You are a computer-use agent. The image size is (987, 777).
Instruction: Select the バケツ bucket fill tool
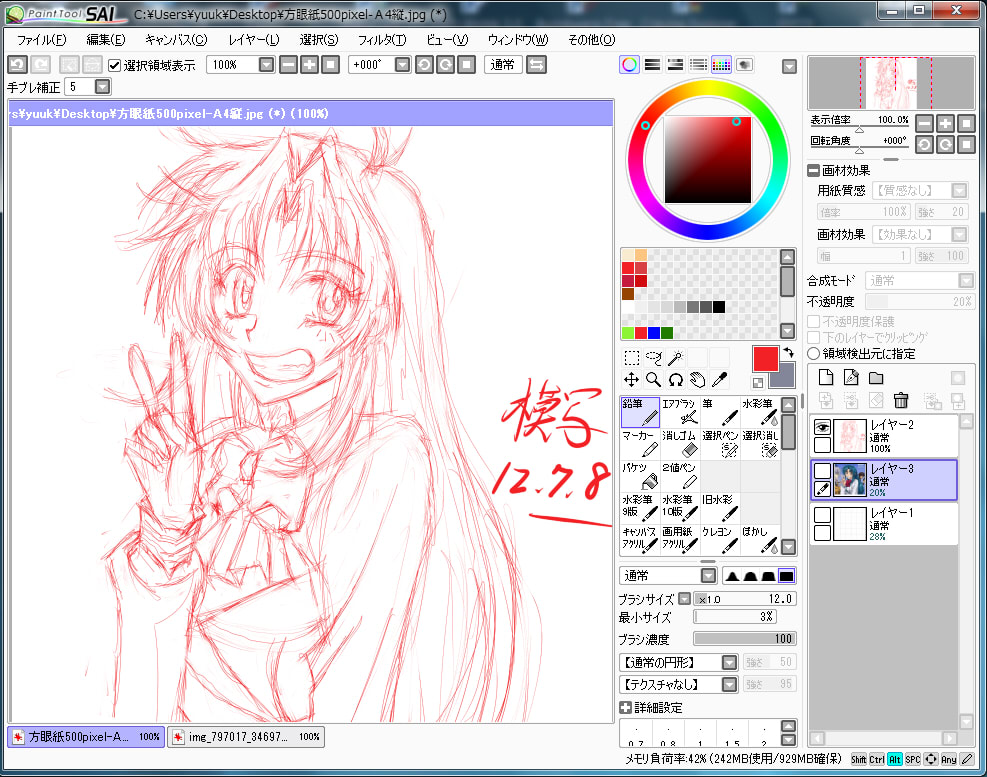click(640, 477)
